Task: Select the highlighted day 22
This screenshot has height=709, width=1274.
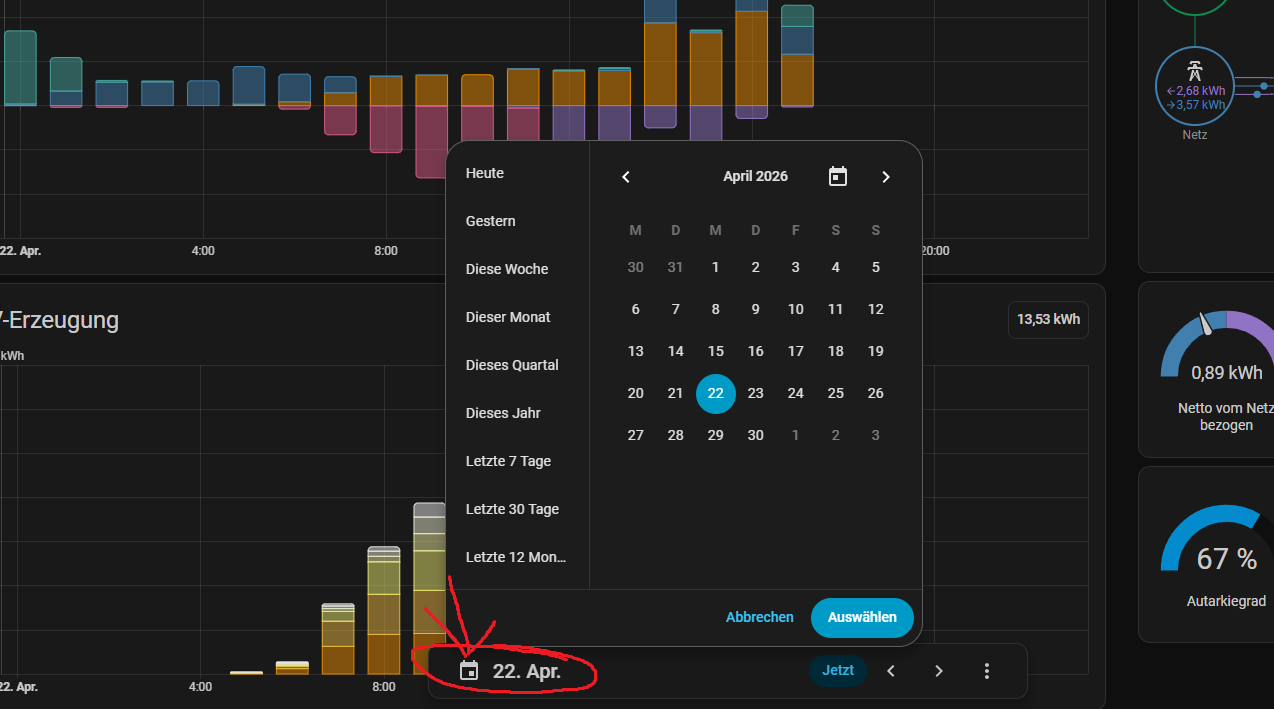Action: 715,393
